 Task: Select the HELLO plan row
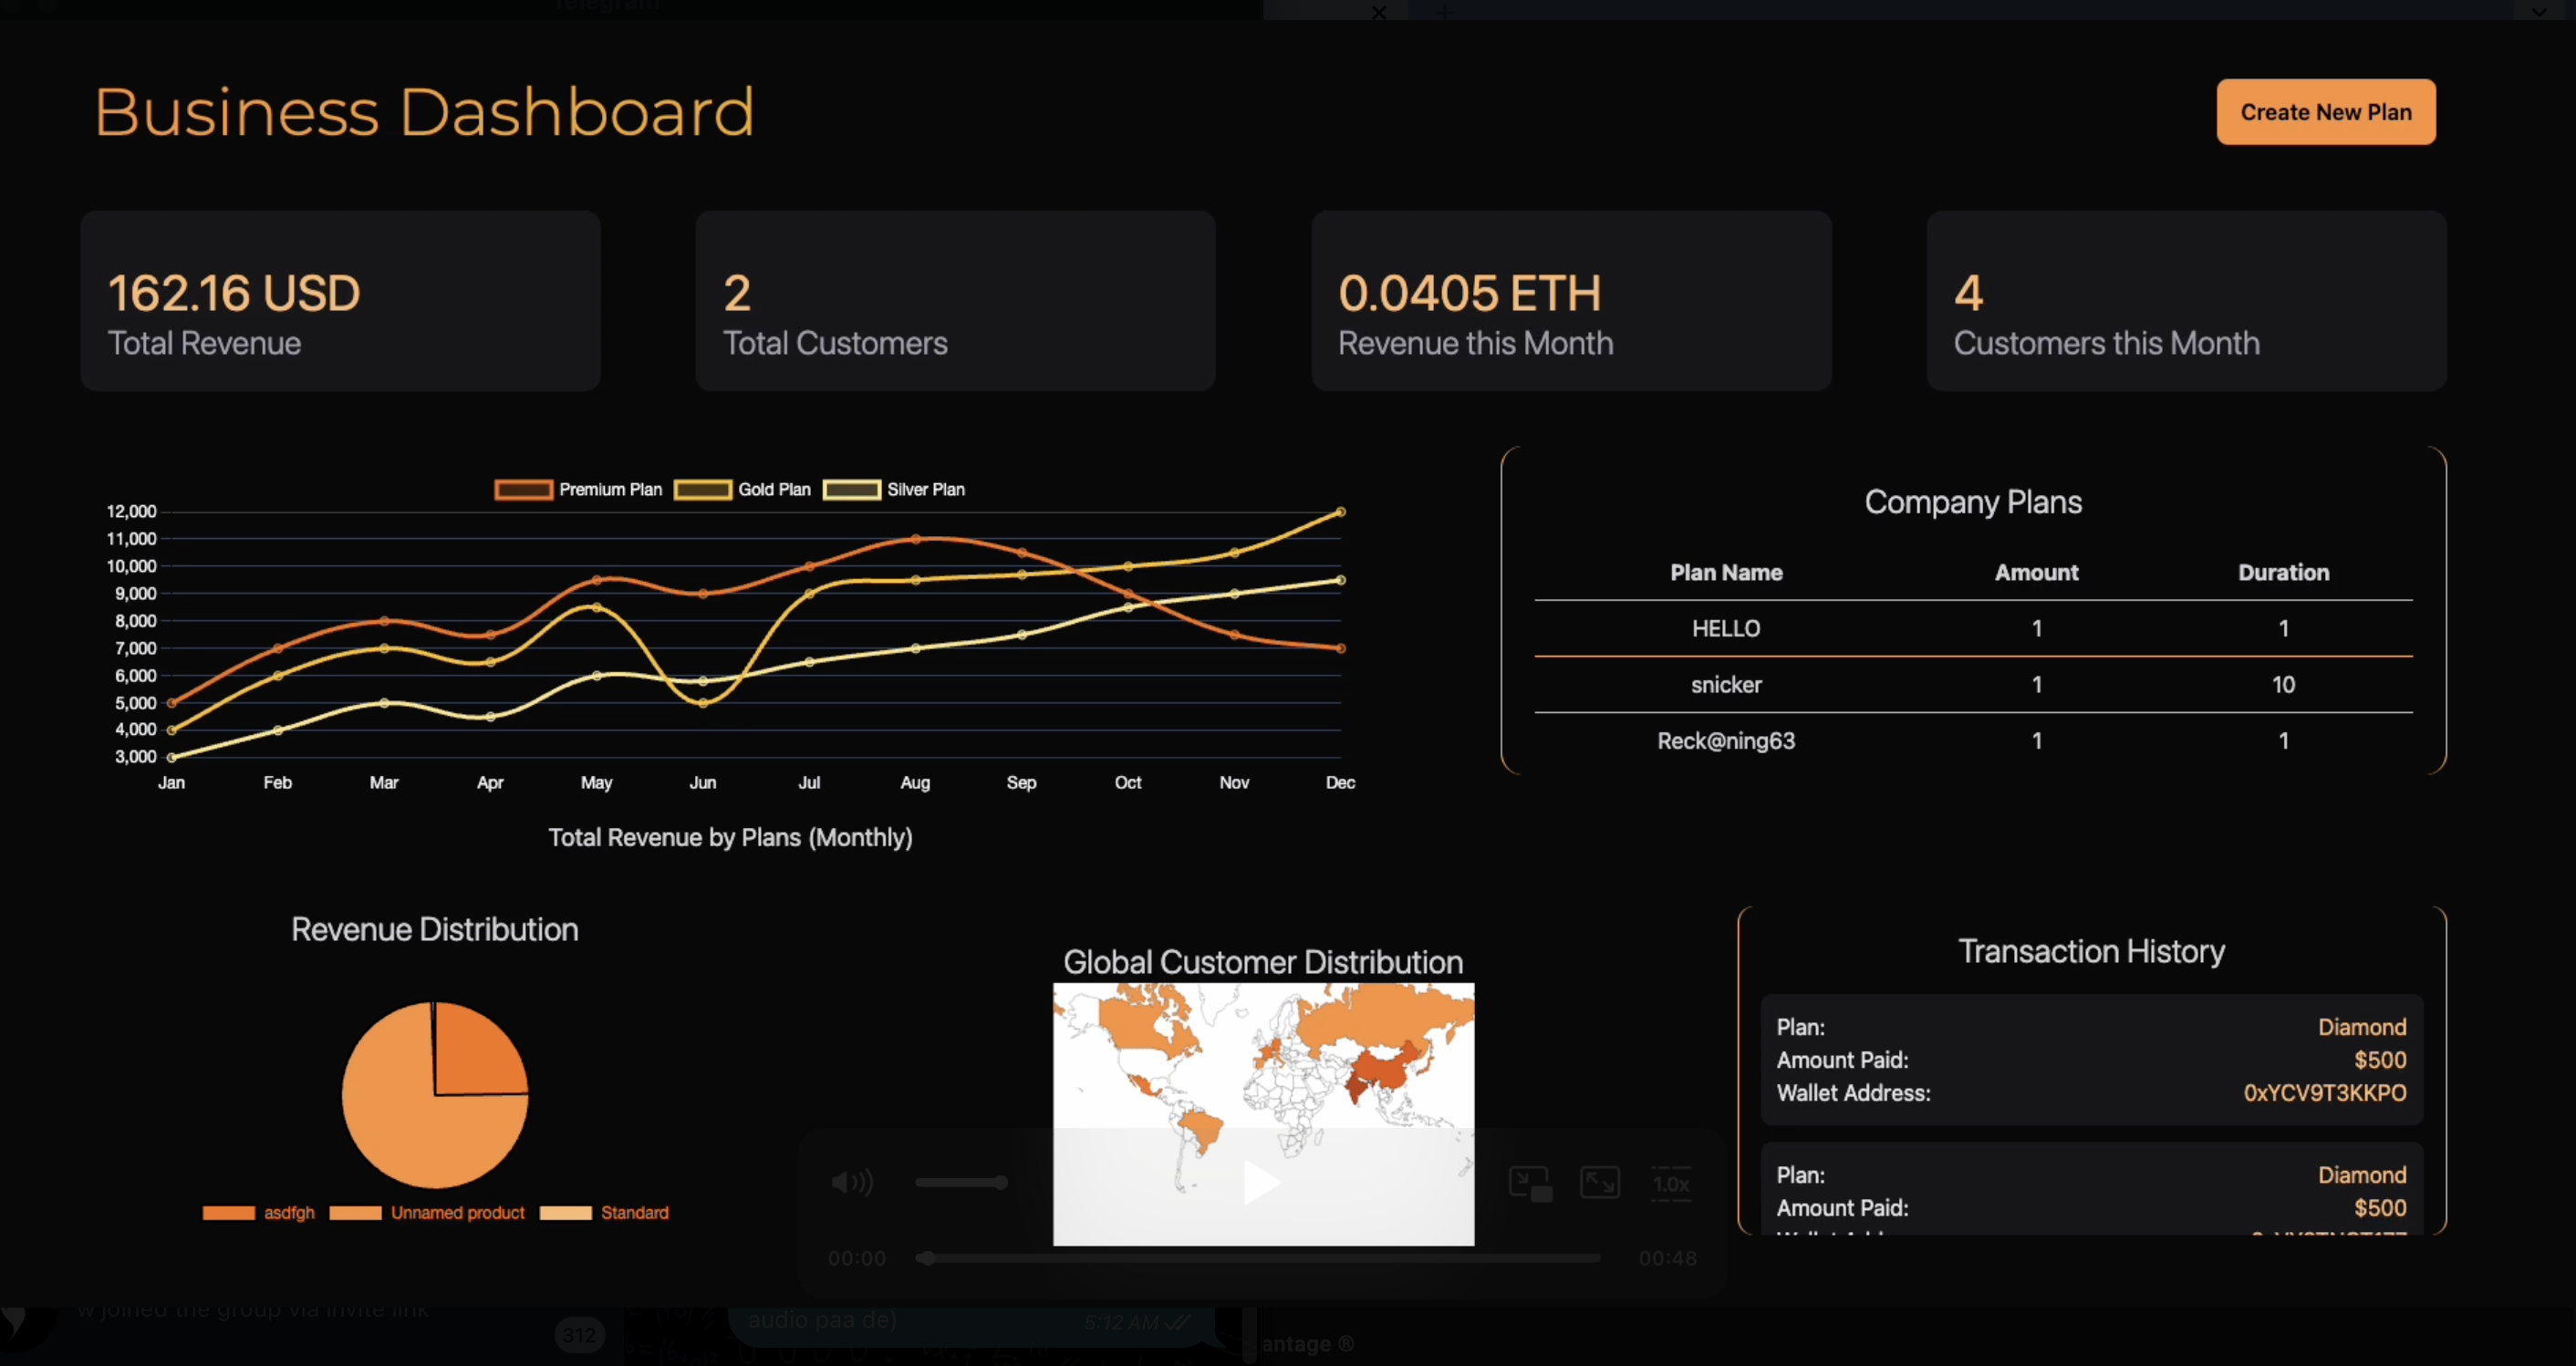pyautogui.click(x=1725, y=628)
